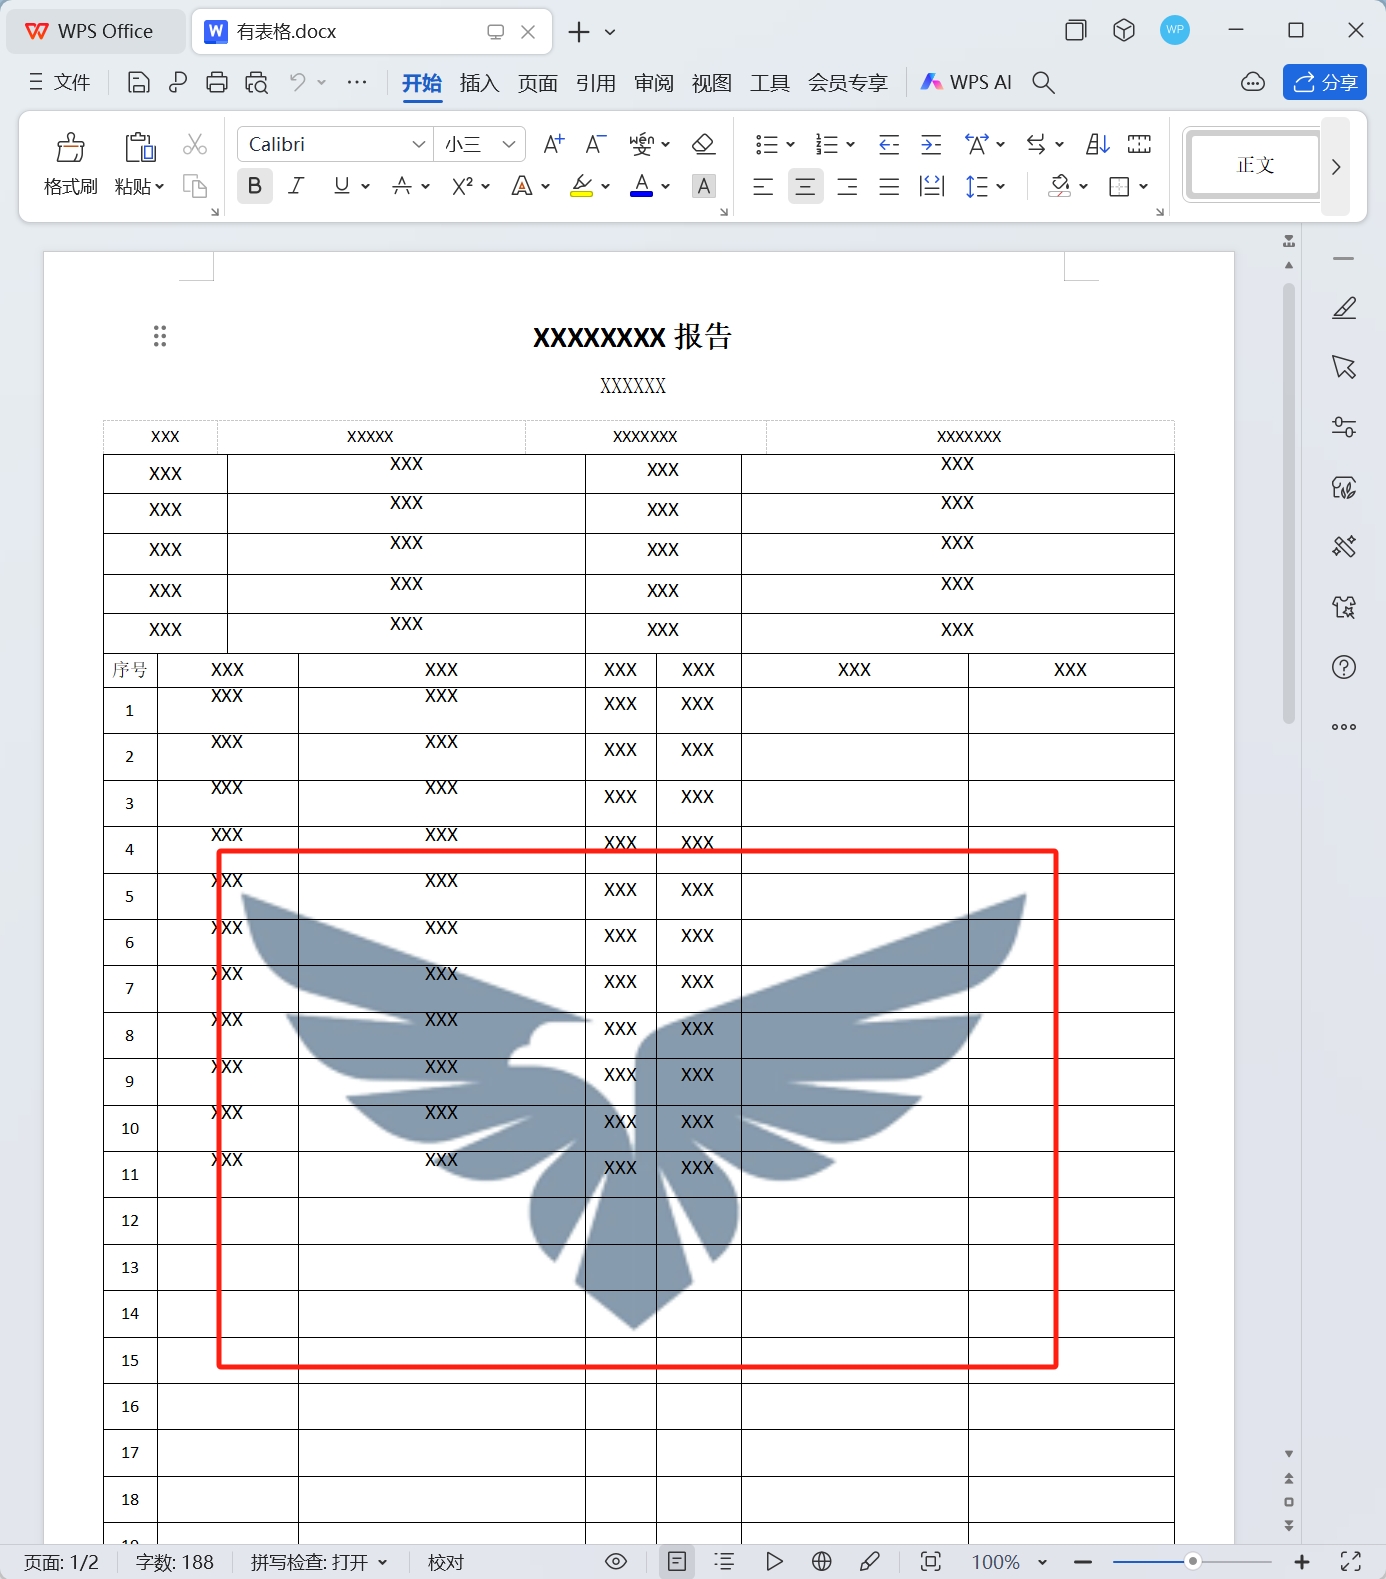Toggle centered alignment button
This screenshot has width=1386, height=1579.
(805, 187)
